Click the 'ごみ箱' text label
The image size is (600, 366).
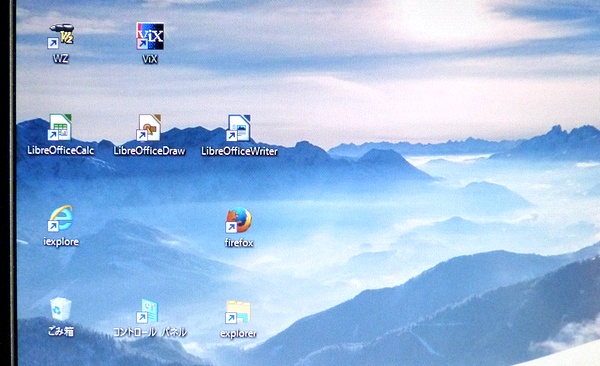coord(61,331)
